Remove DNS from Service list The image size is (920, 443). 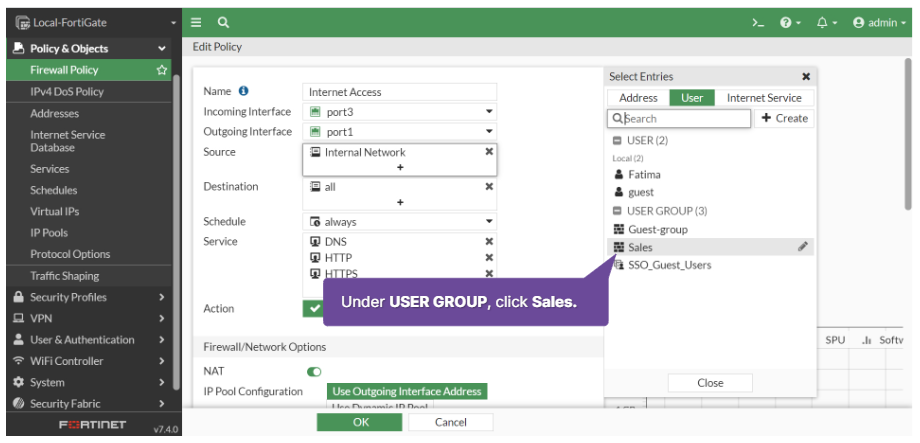point(489,241)
